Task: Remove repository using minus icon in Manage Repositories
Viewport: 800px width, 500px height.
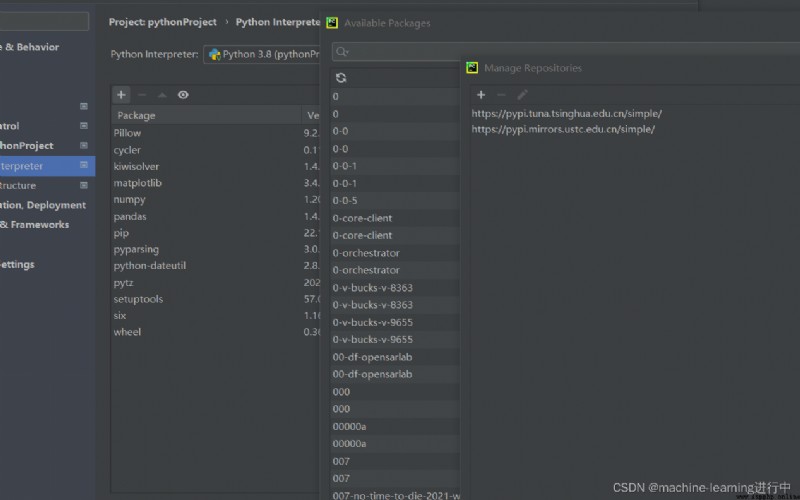Action: click(x=501, y=95)
